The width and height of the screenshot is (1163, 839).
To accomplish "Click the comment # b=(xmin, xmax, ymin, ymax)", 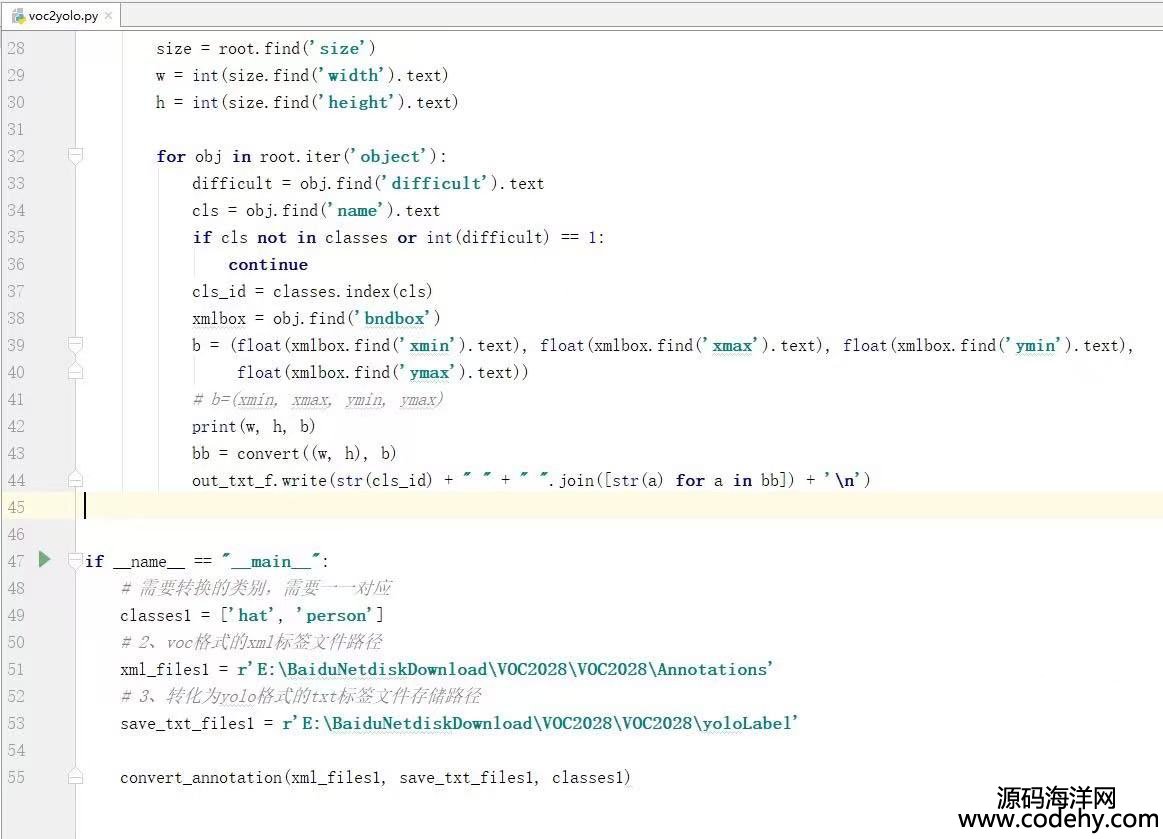I will pos(317,399).
